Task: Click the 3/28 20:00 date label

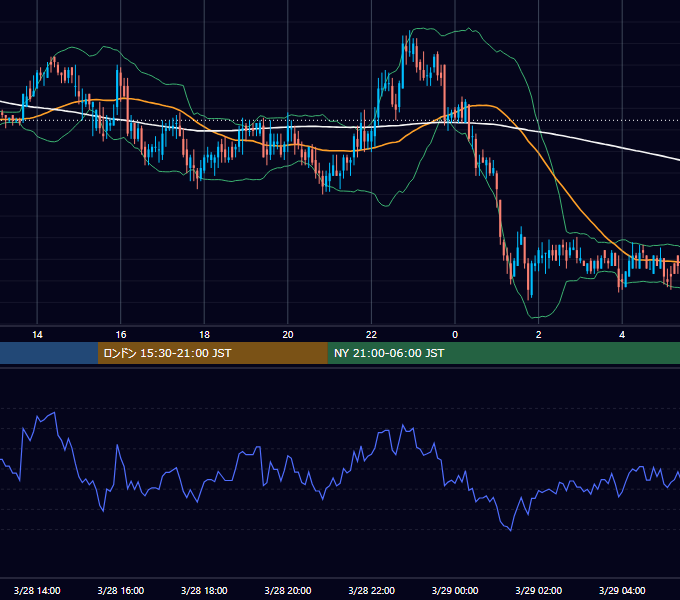Action: coord(288,590)
